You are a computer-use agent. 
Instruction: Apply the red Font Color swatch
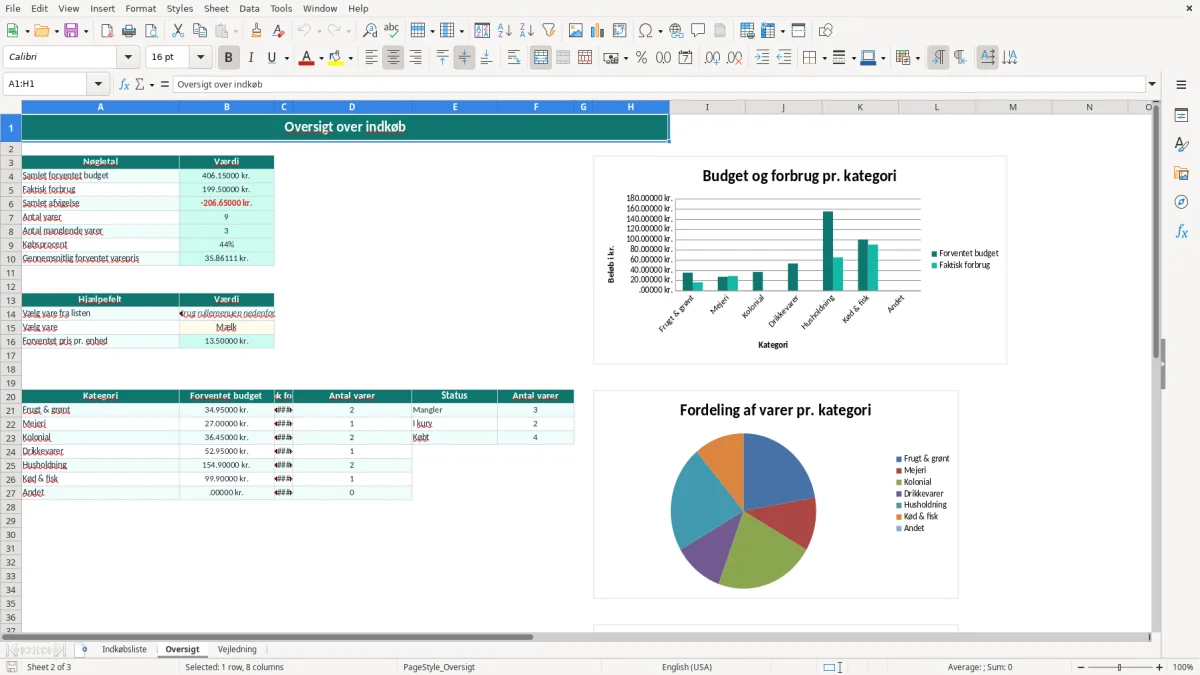(306, 58)
